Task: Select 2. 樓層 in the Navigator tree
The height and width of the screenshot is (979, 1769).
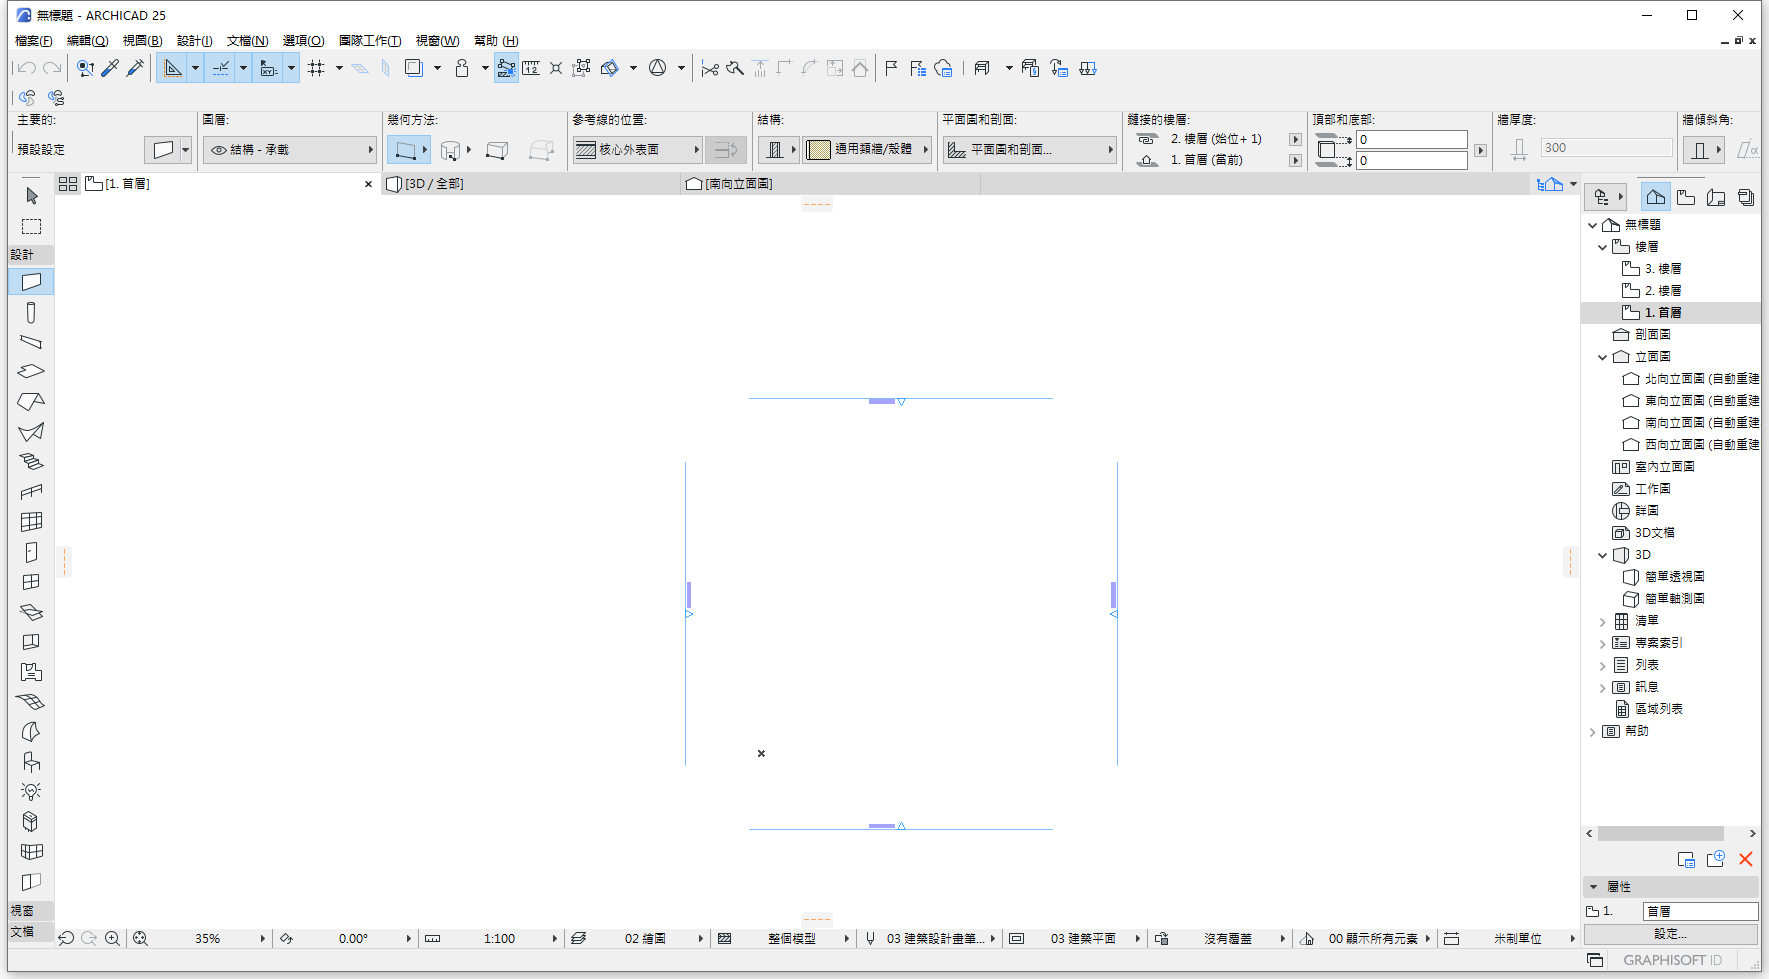Action: (1663, 291)
